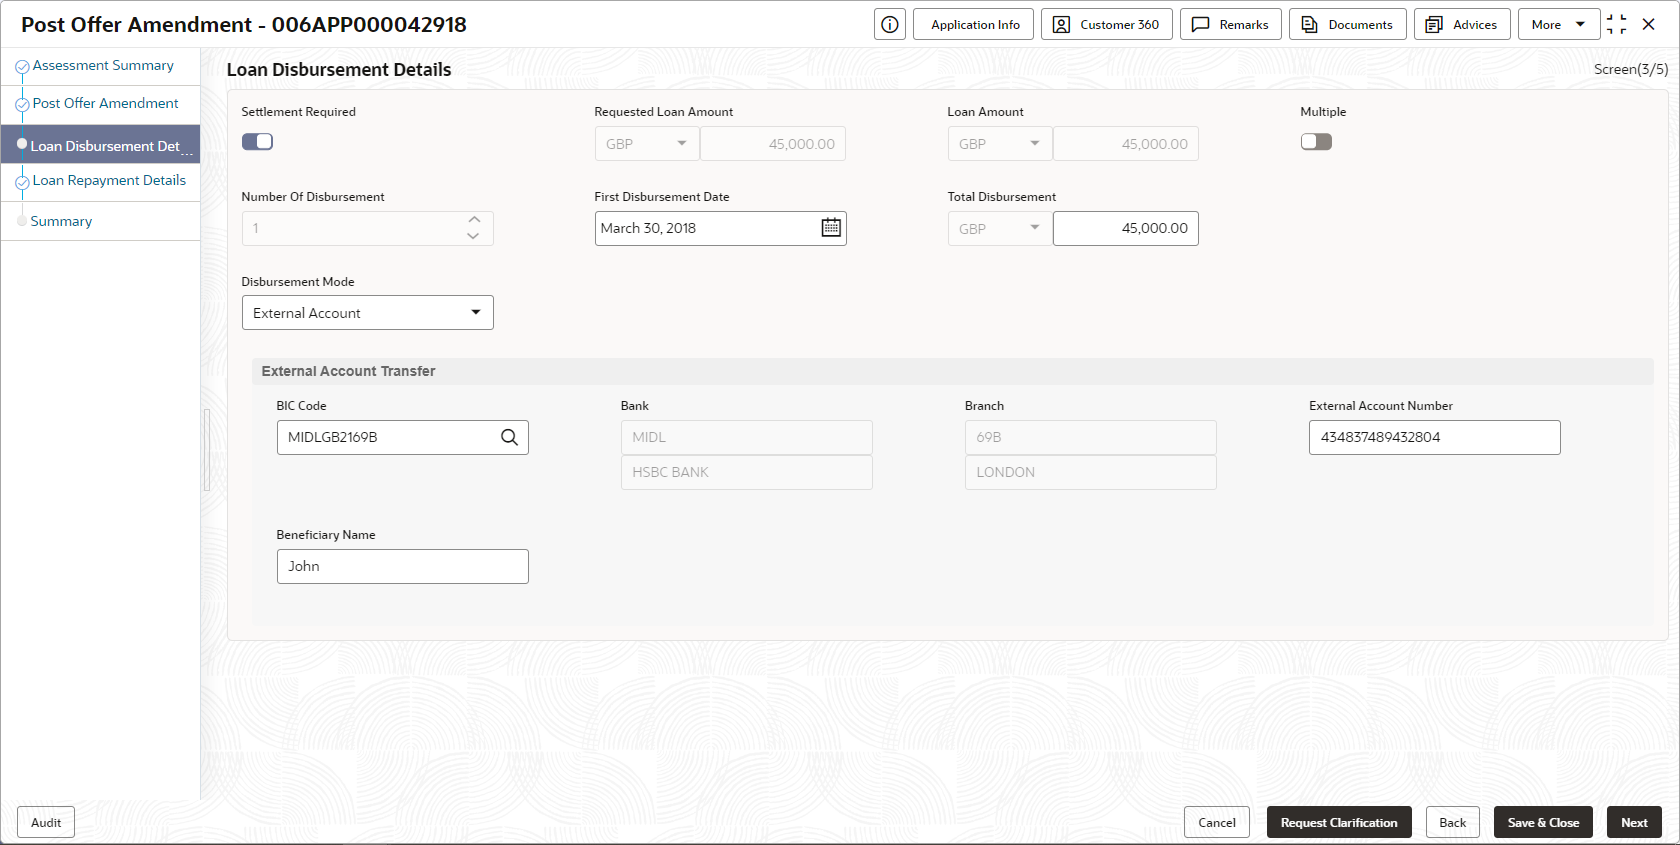
Task: Open the Advices panel
Action: coord(1462,24)
